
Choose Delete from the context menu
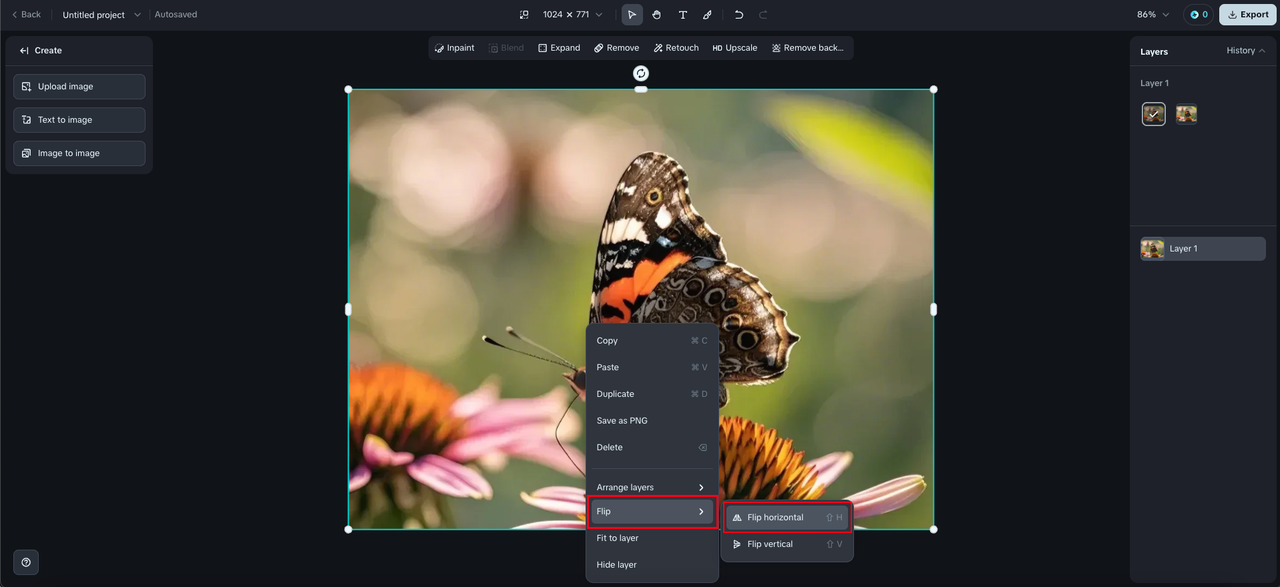[x=652, y=447]
